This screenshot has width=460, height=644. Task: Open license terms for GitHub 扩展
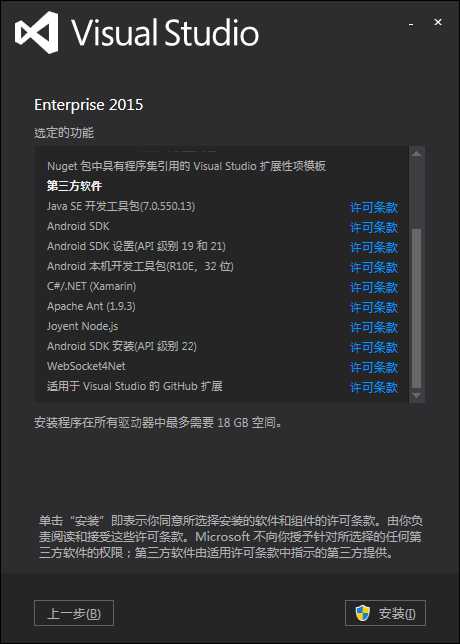[x=374, y=387]
